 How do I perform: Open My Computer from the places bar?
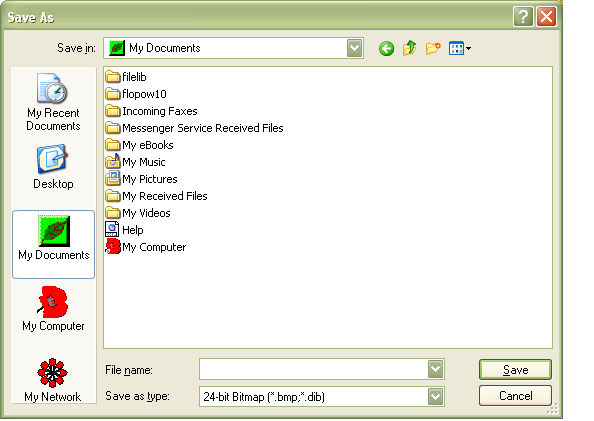(53, 309)
